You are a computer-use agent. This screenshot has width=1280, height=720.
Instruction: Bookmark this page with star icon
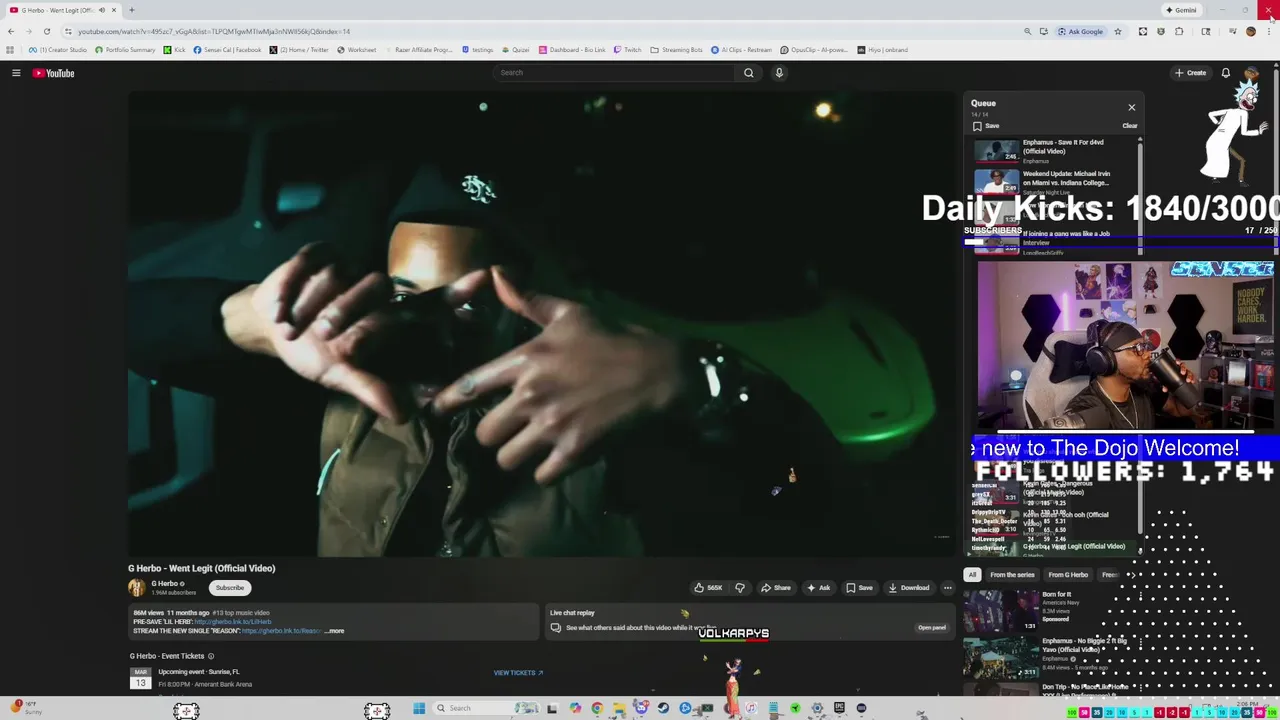coord(1118,31)
